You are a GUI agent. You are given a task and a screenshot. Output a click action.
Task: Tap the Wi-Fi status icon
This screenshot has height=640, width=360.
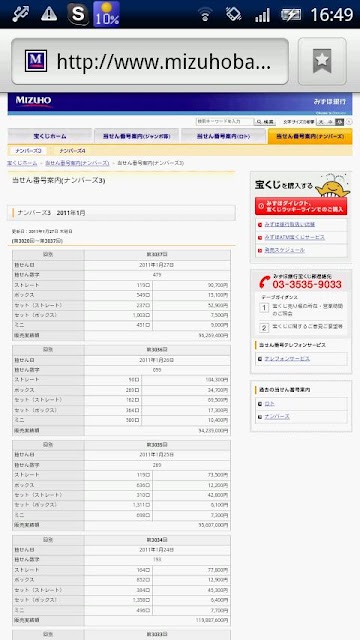[205, 15]
